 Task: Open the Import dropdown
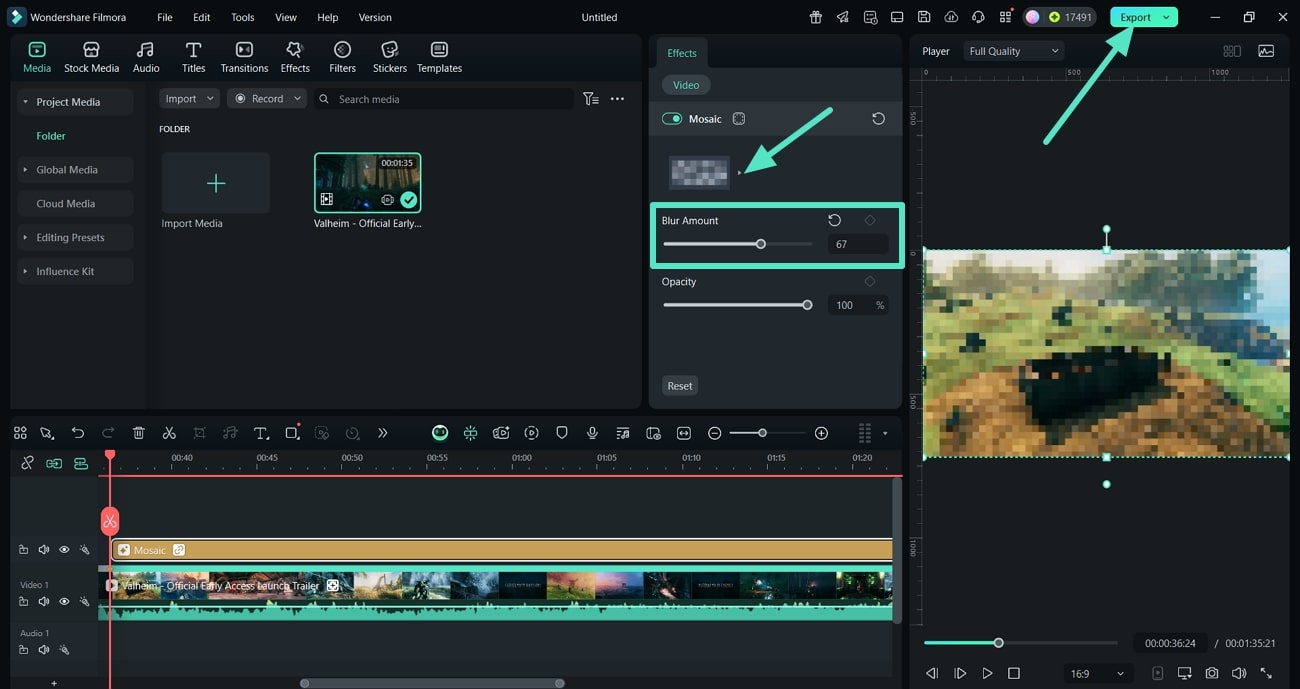click(x=189, y=99)
